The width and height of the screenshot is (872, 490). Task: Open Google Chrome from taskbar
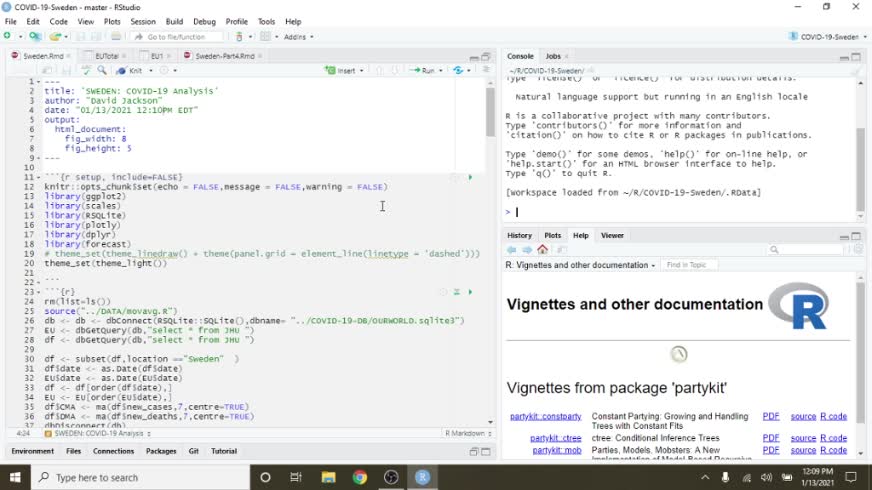click(x=360, y=477)
